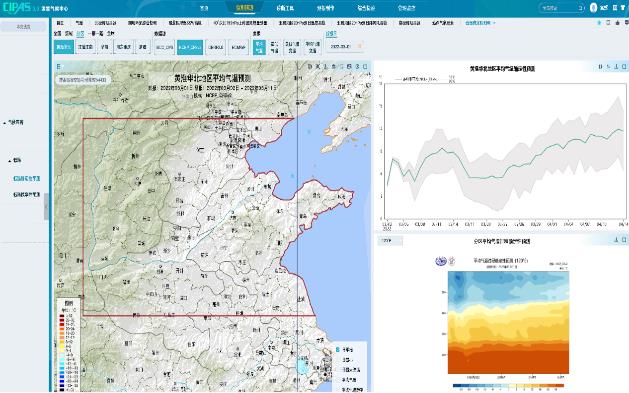Select the highlighted first region button
Screen dimensions: 629x393
pyautogui.click(x=64, y=47)
